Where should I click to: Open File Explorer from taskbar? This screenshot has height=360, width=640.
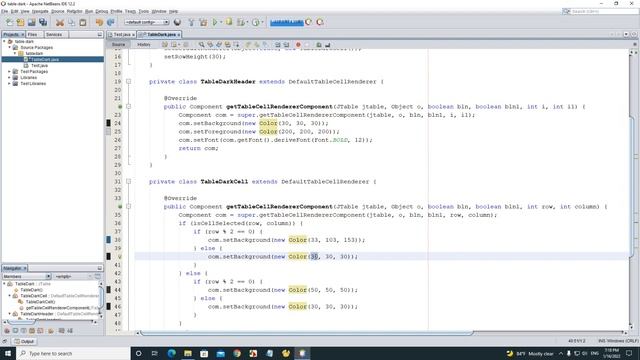(188, 353)
